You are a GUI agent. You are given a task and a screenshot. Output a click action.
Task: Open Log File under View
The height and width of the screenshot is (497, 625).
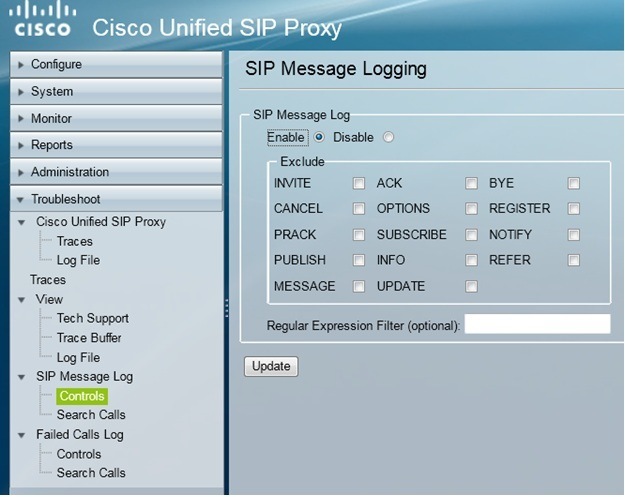[x=78, y=358]
